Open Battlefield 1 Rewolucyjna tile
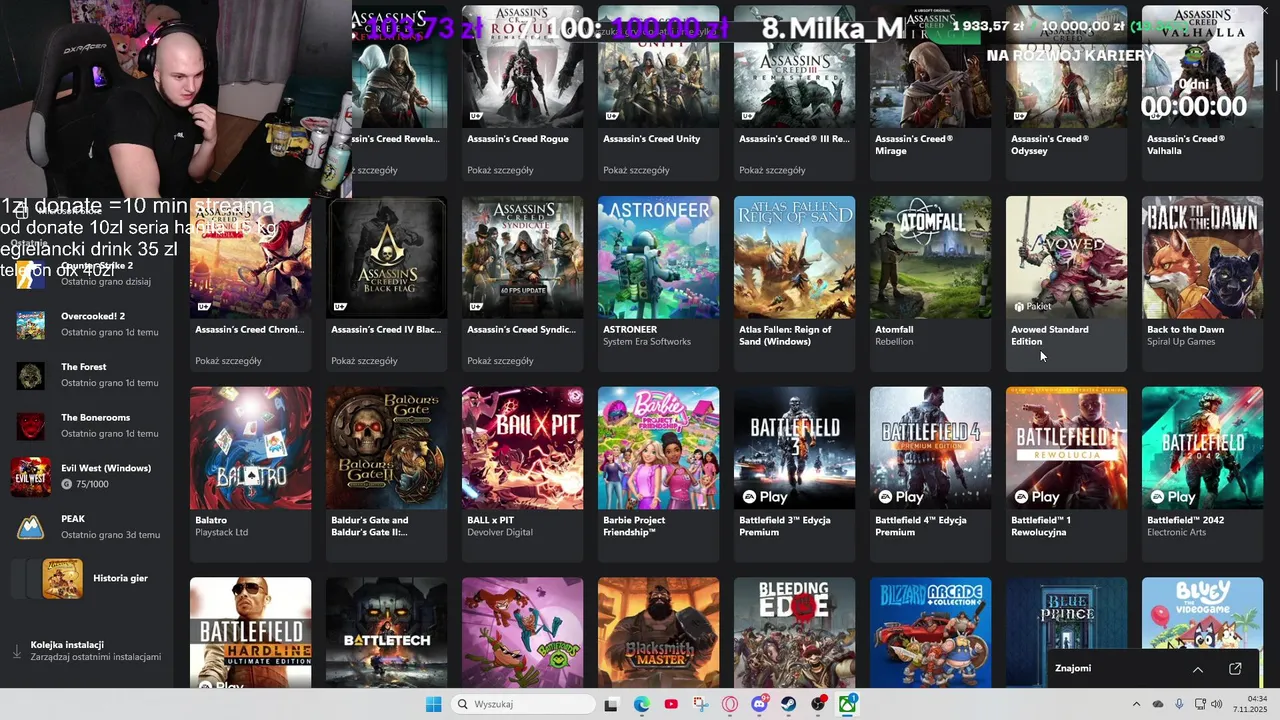Image resolution: width=1280 pixels, height=720 pixels. click(x=1066, y=475)
